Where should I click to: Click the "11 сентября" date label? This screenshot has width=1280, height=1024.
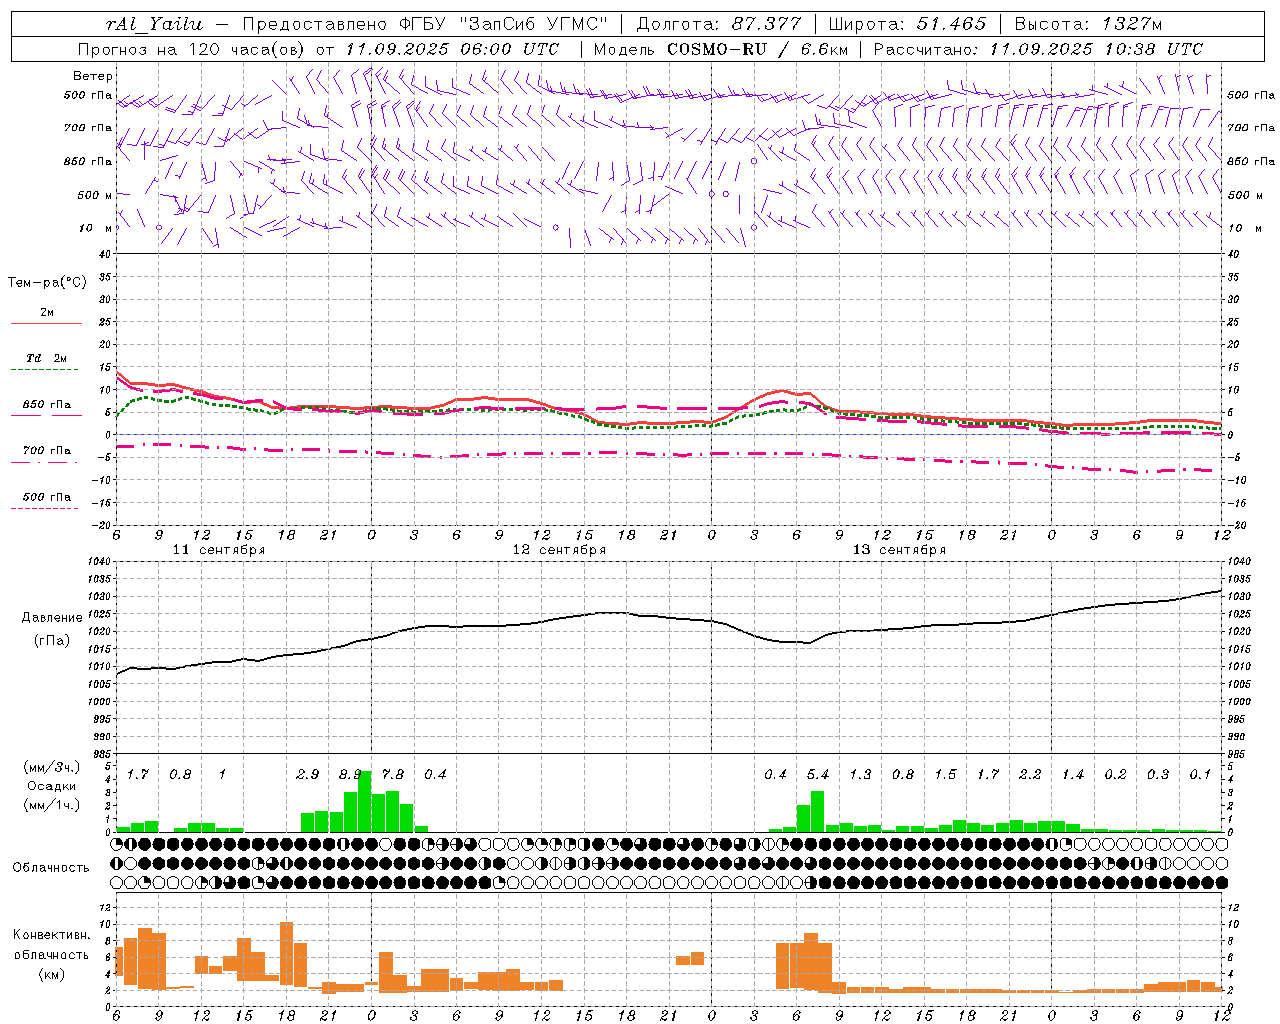219,550
